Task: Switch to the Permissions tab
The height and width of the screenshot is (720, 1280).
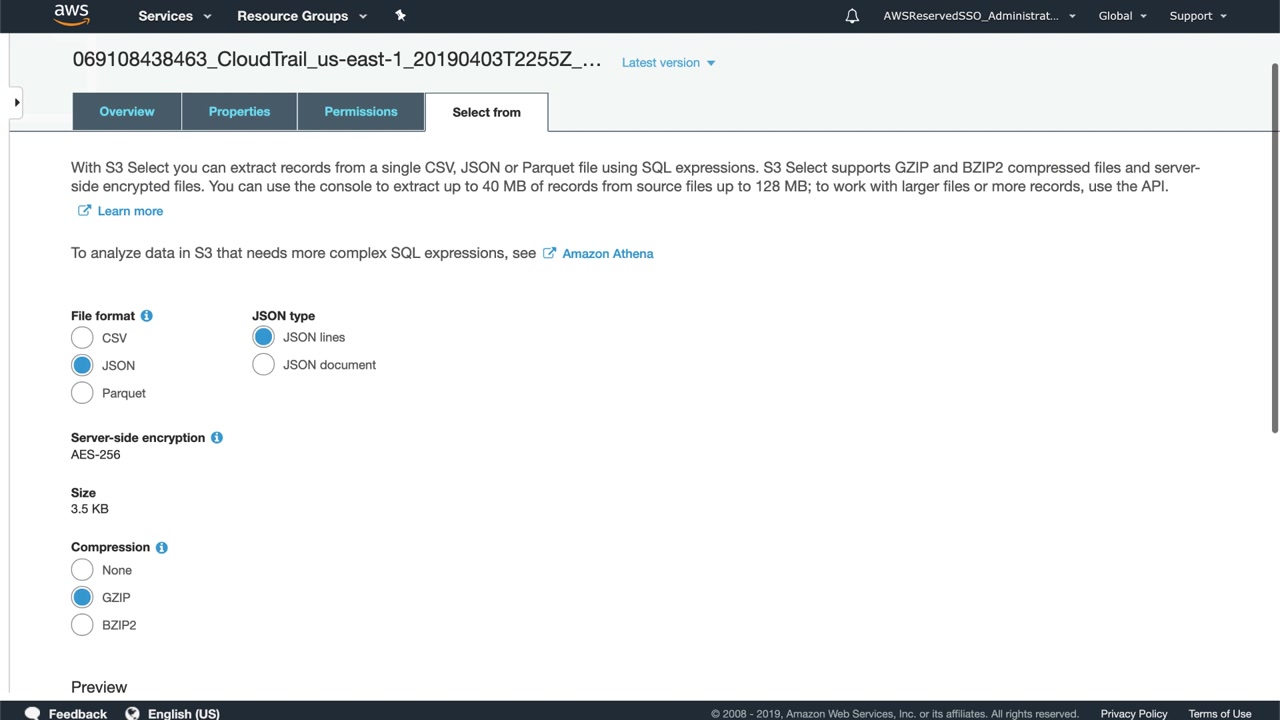Action: [361, 111]
